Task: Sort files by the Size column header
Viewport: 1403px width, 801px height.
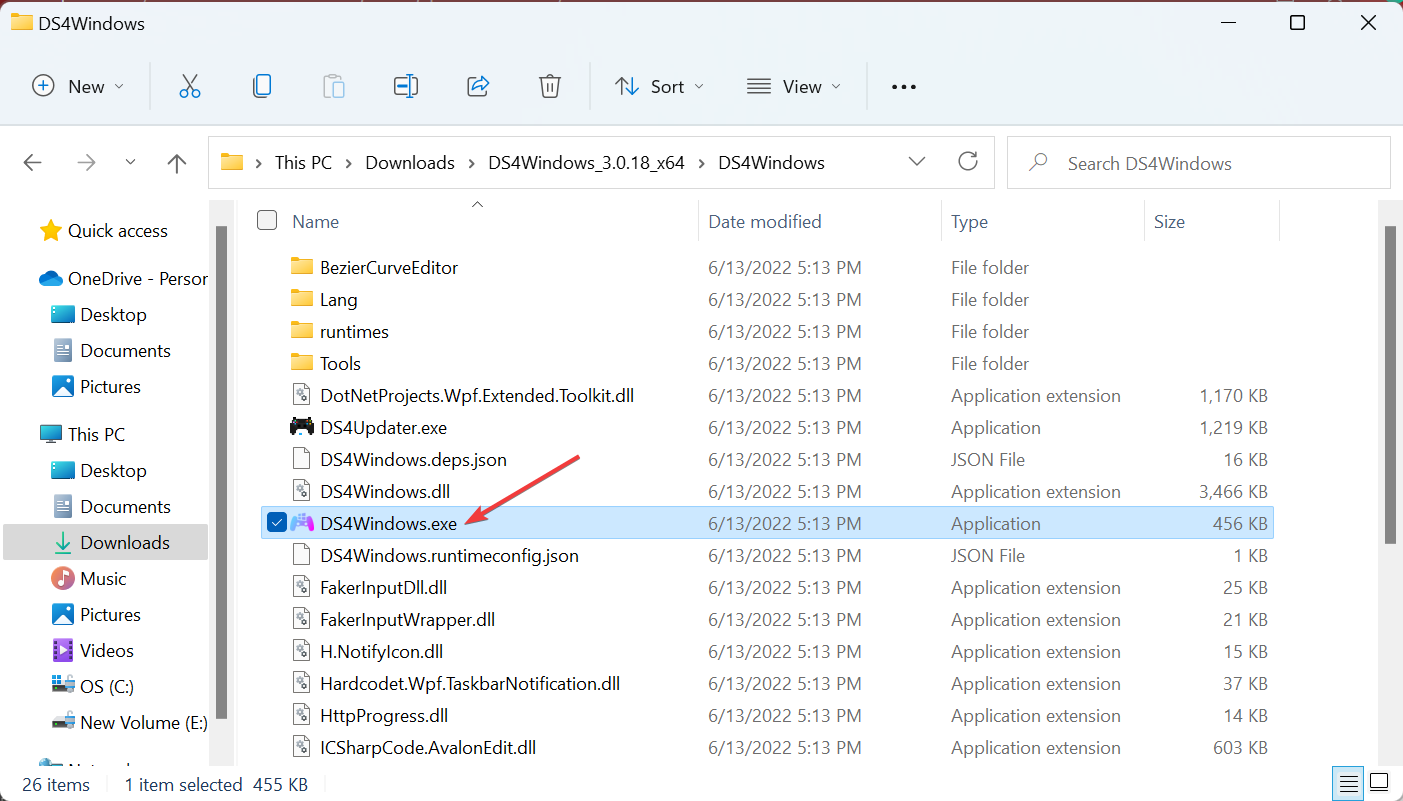Action: [1170, 220]
